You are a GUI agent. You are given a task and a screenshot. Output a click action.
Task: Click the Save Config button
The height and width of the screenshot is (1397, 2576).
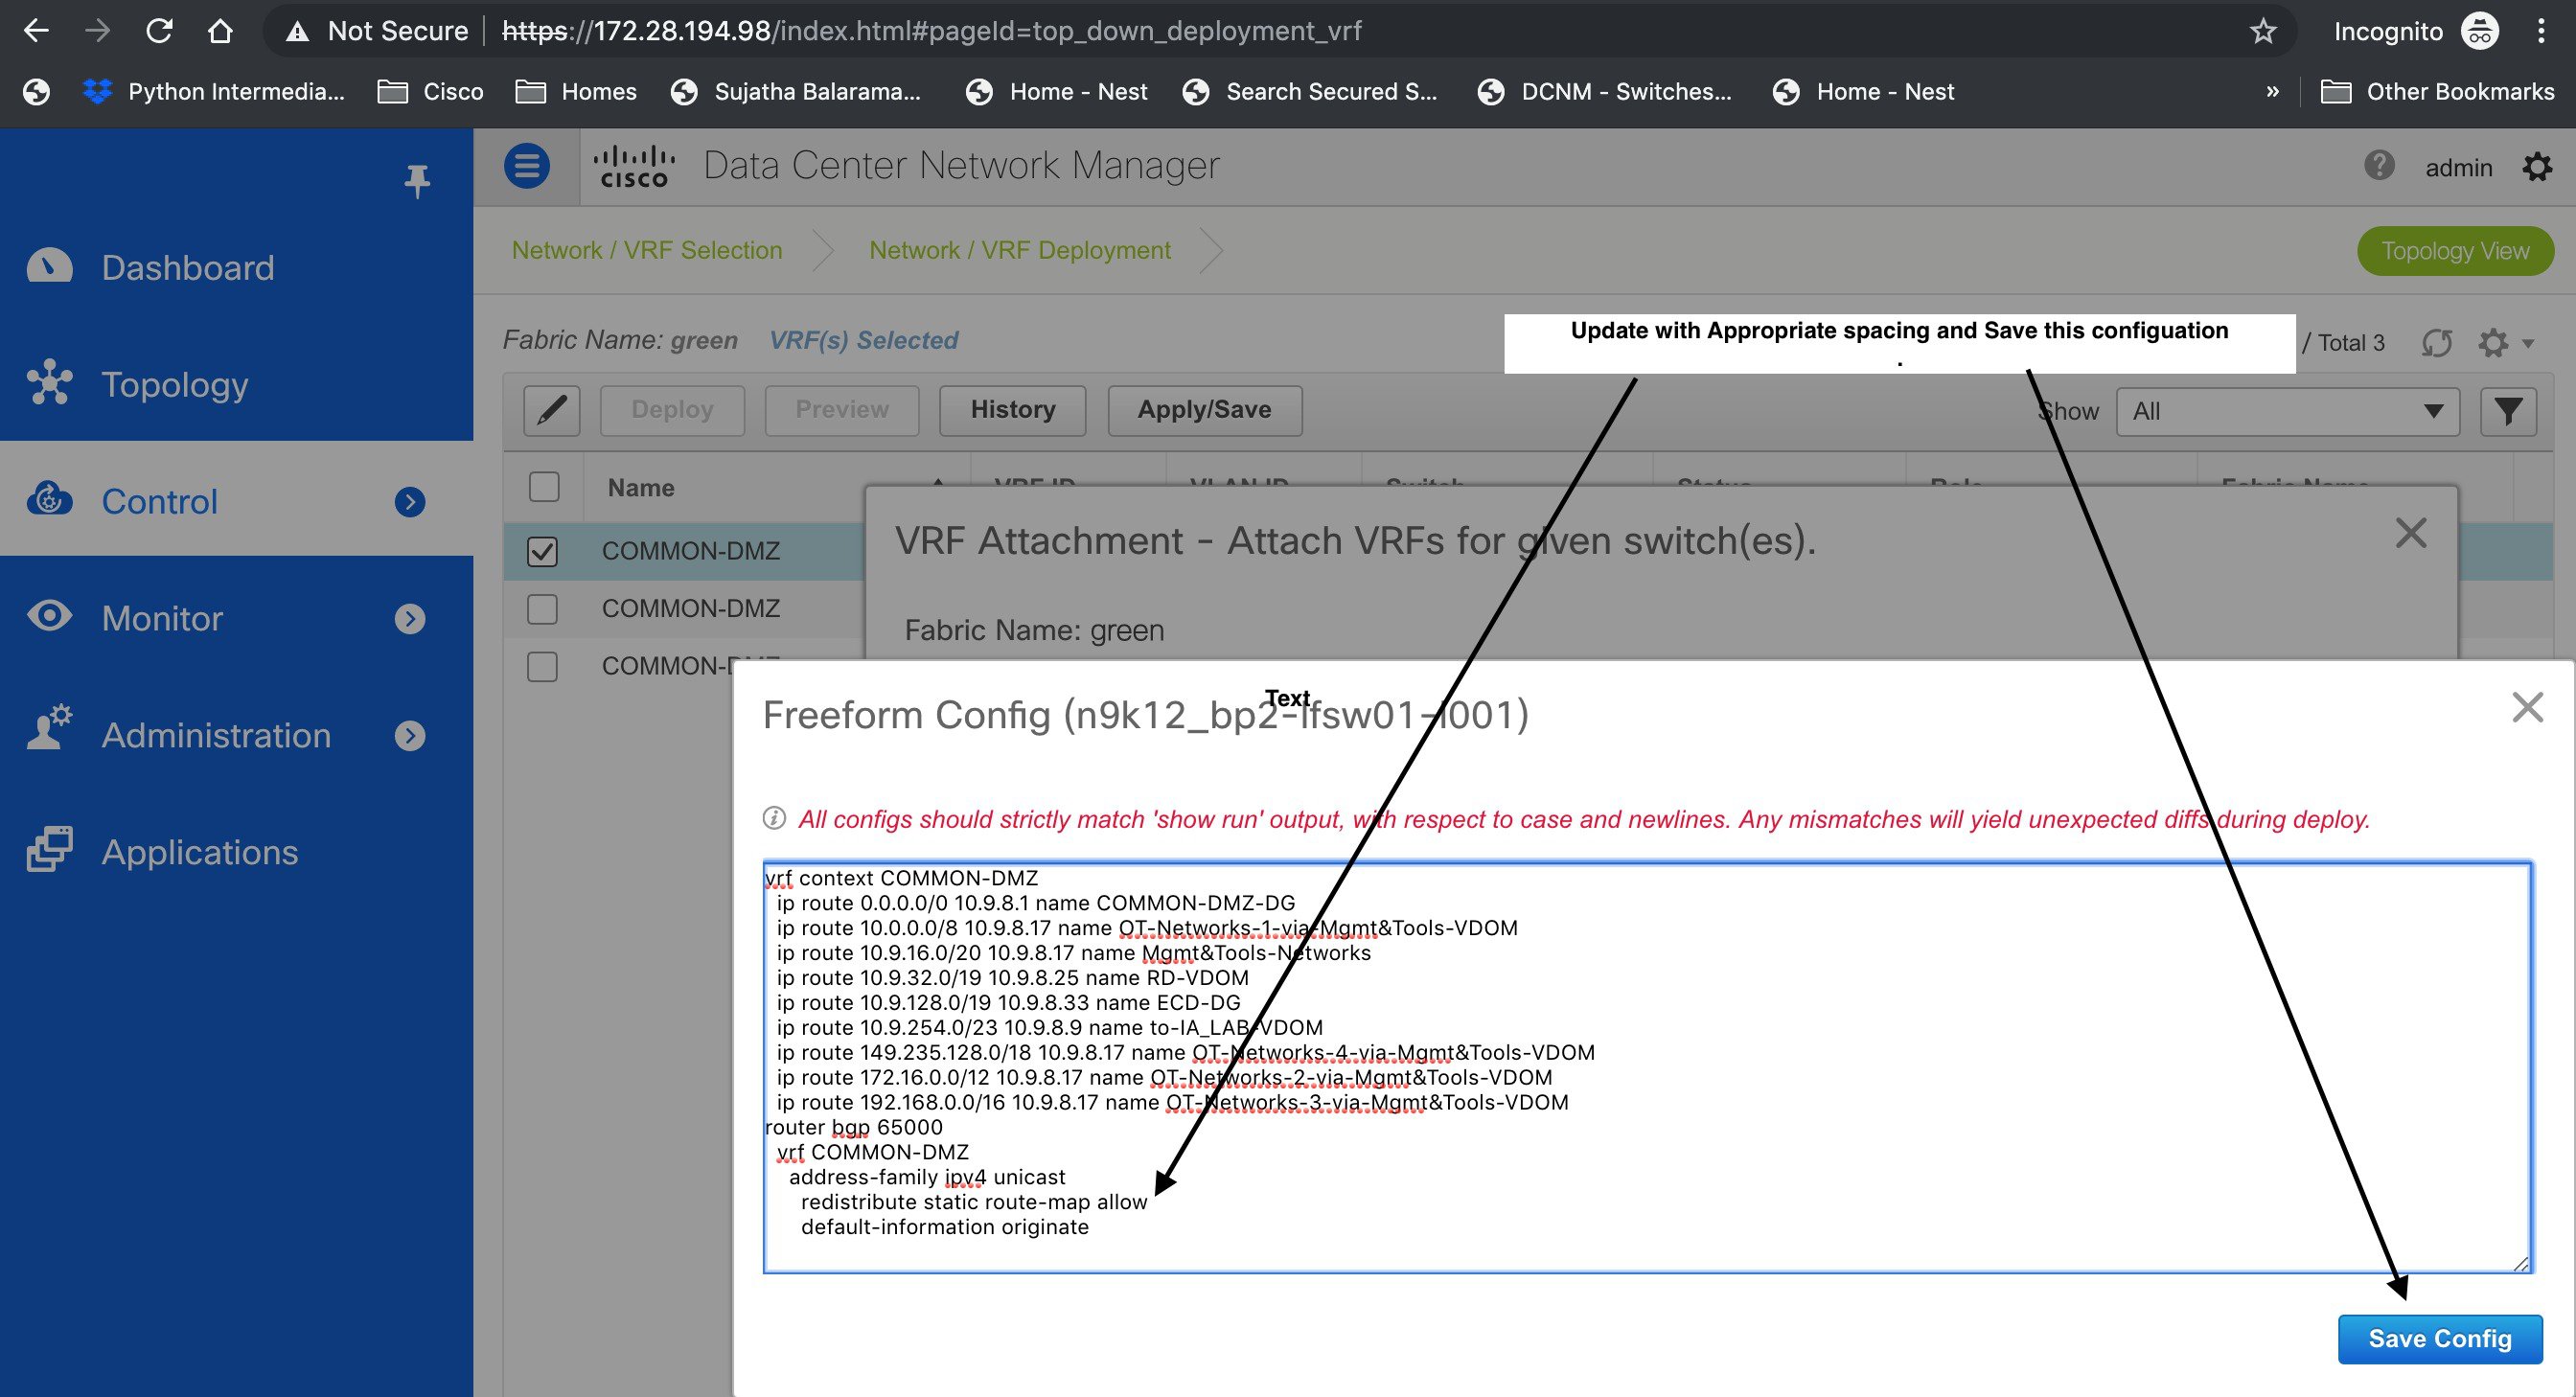click(2440, 1339)
